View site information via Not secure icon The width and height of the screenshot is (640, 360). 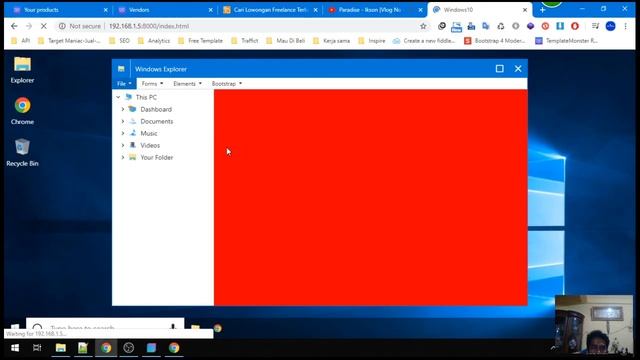pyautogui.click(x=62, y=26)
